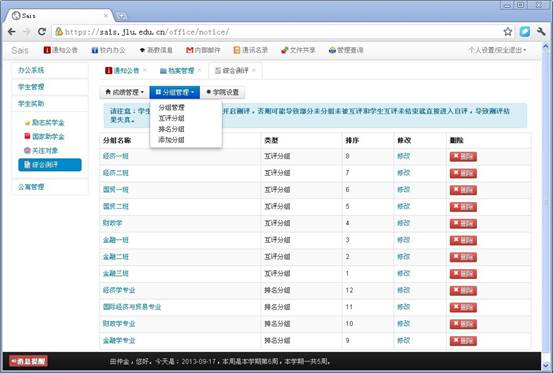Click 修改 in the row with order 12
Viewport: 553px width, 373px height.
coord(403,290)
